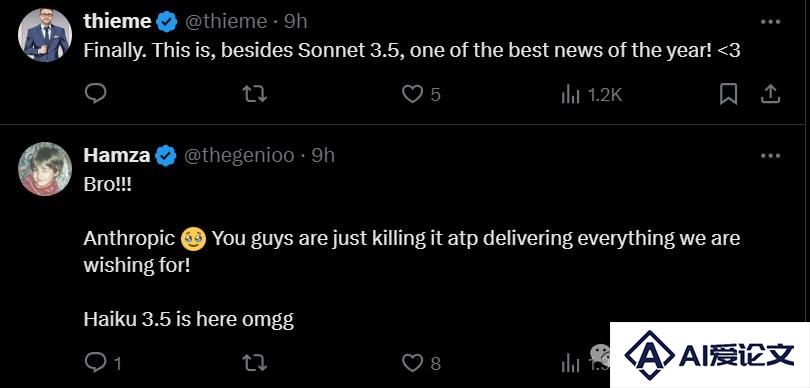The image size is (810, 388).
Task: Like Hamza's tweet with 8 likes
Action: [x=421, y=363]
